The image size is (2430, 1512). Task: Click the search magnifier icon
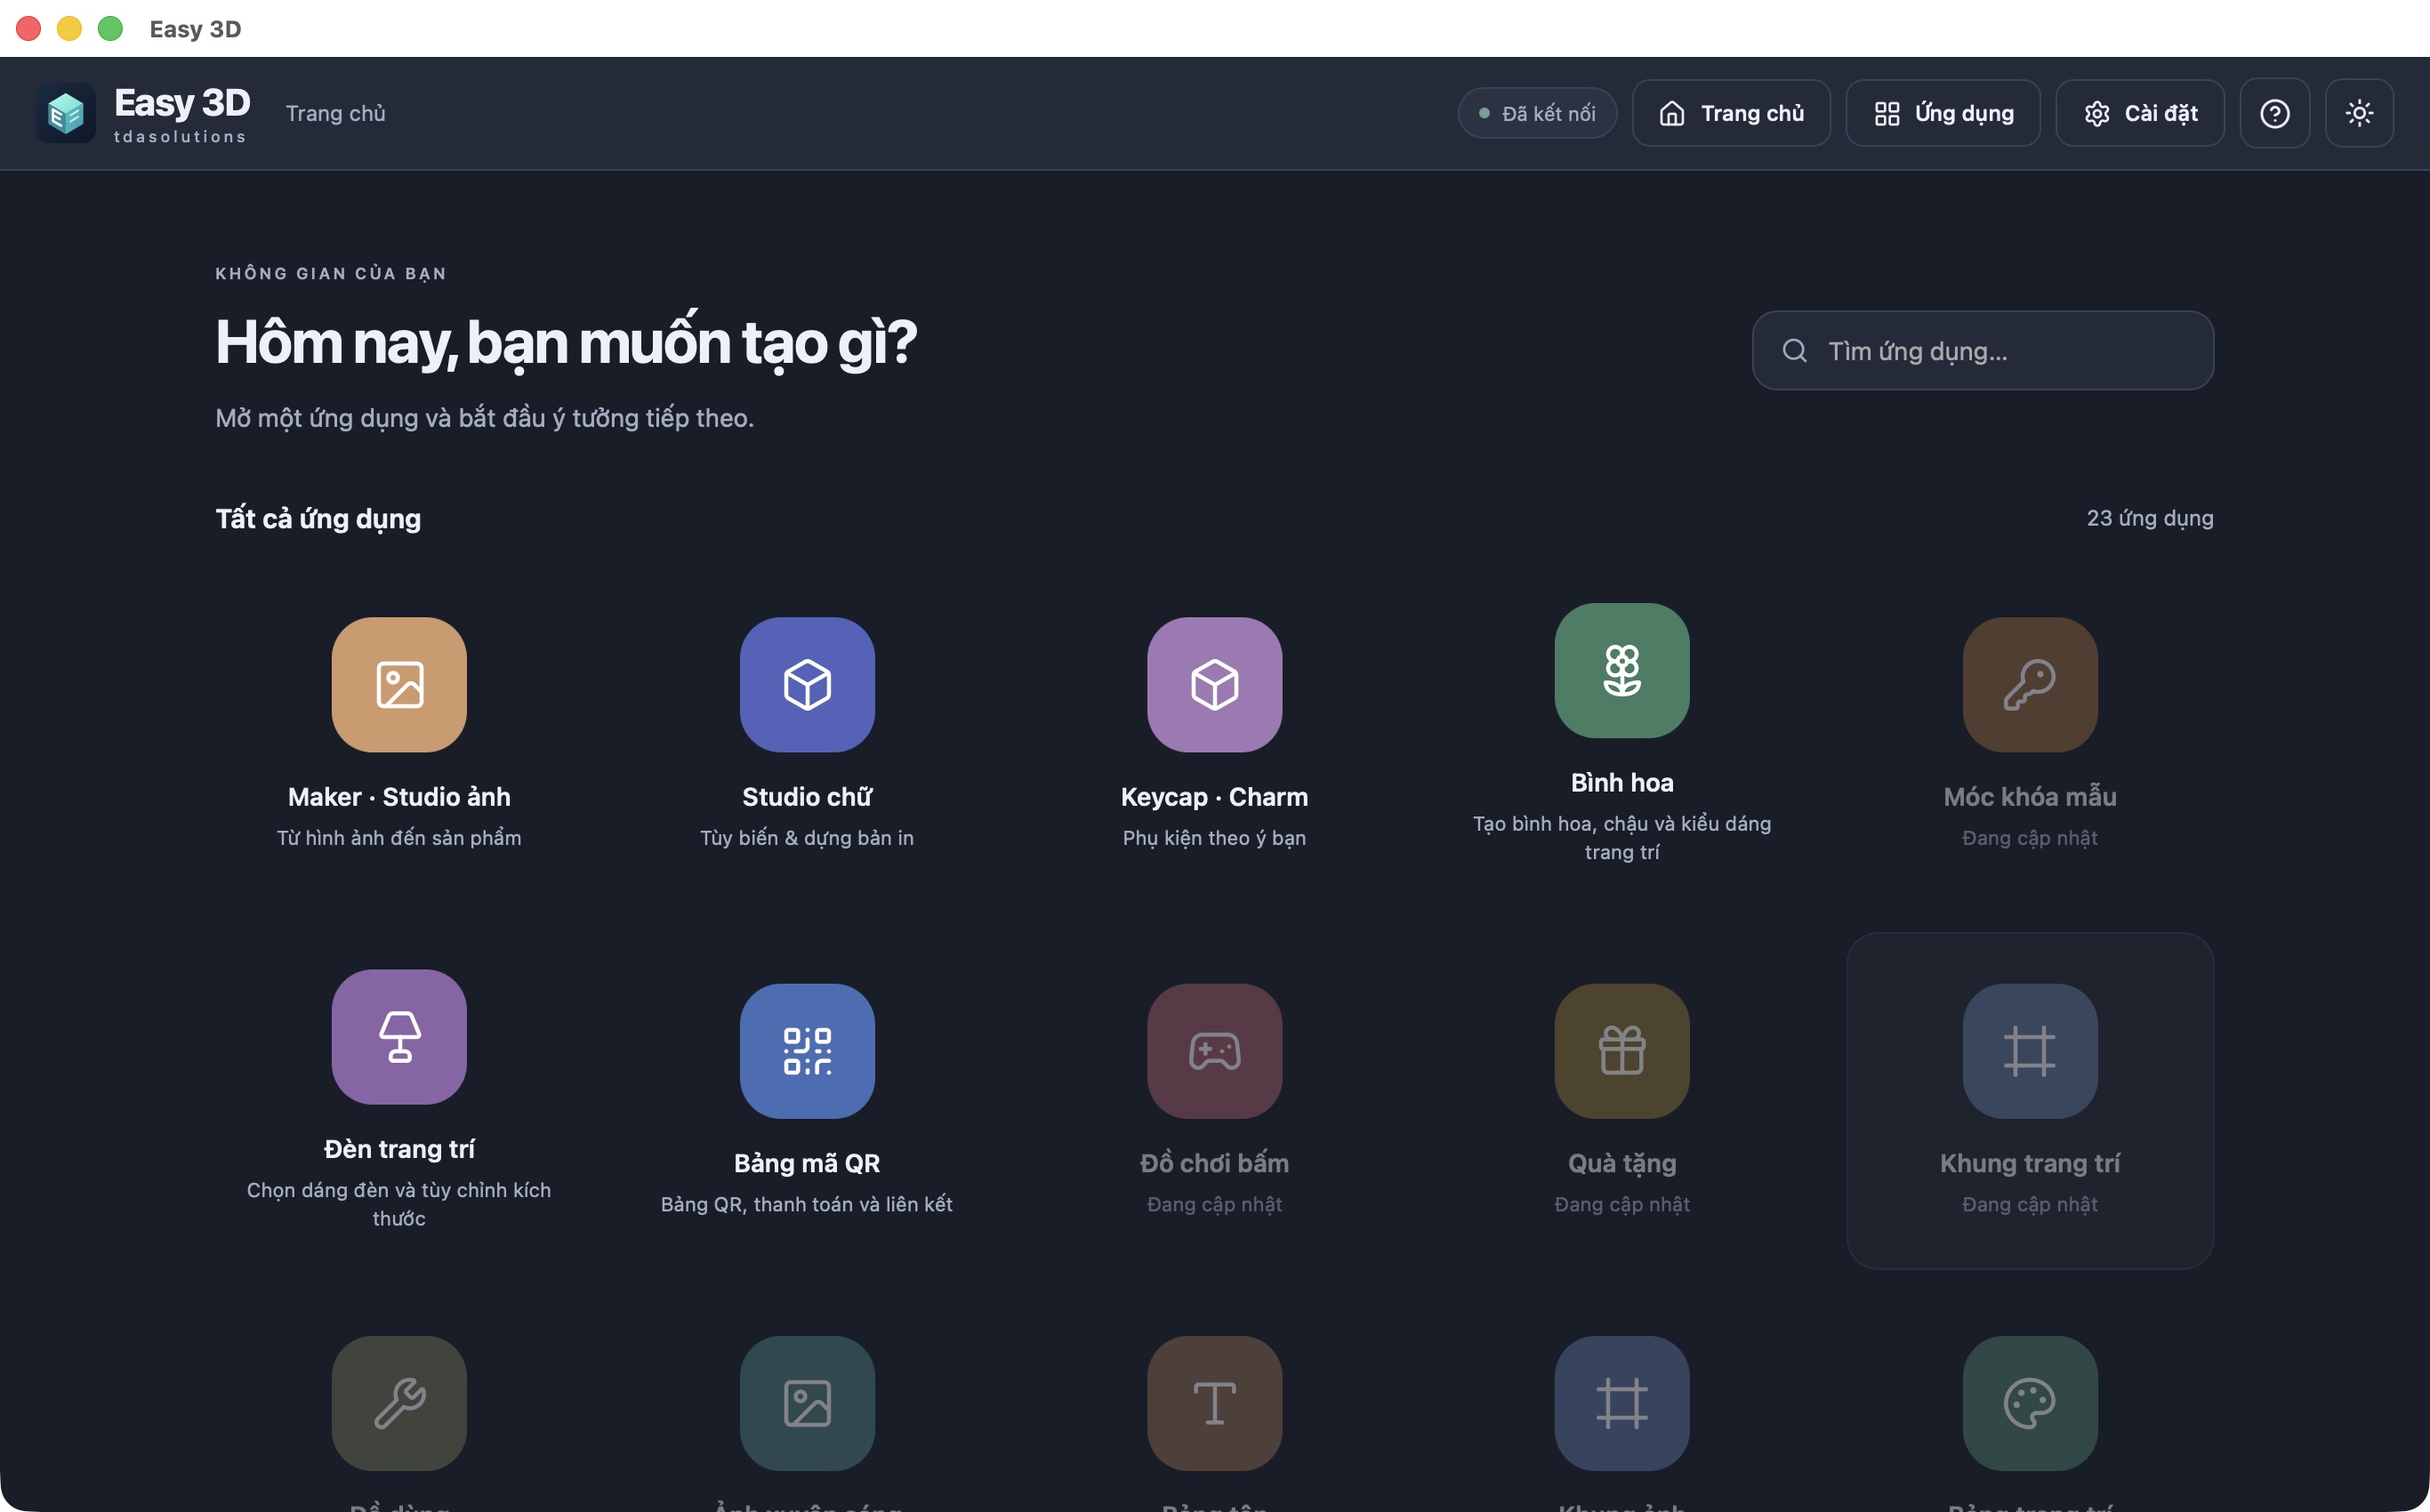click(x=1794, y=350)
